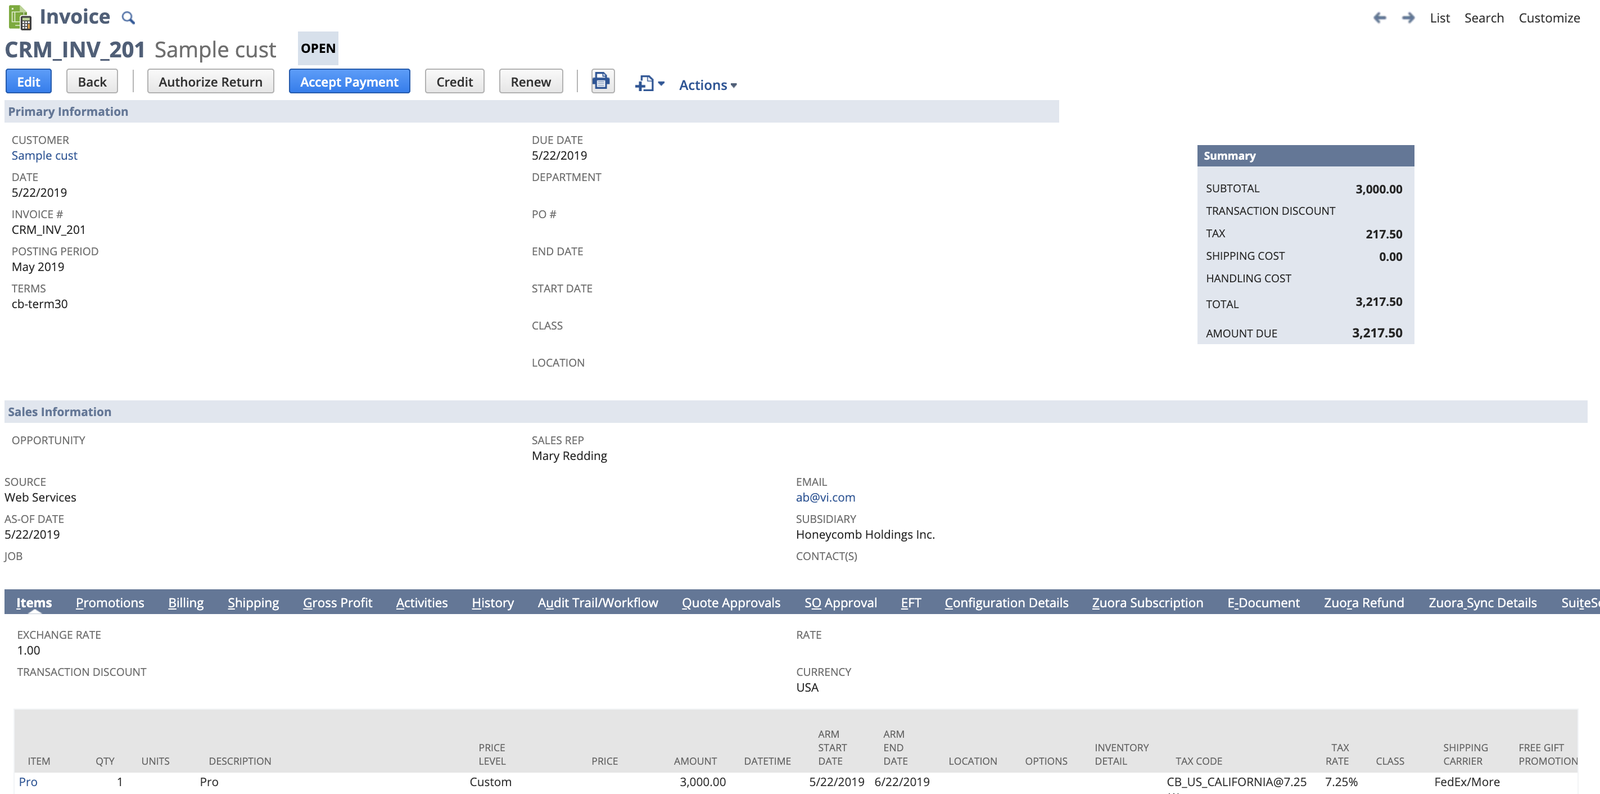Image resolution: width=1600 pixels, height=794 pixels.
Task: Click the Accept Payment button
Action: tap(349, 82)
